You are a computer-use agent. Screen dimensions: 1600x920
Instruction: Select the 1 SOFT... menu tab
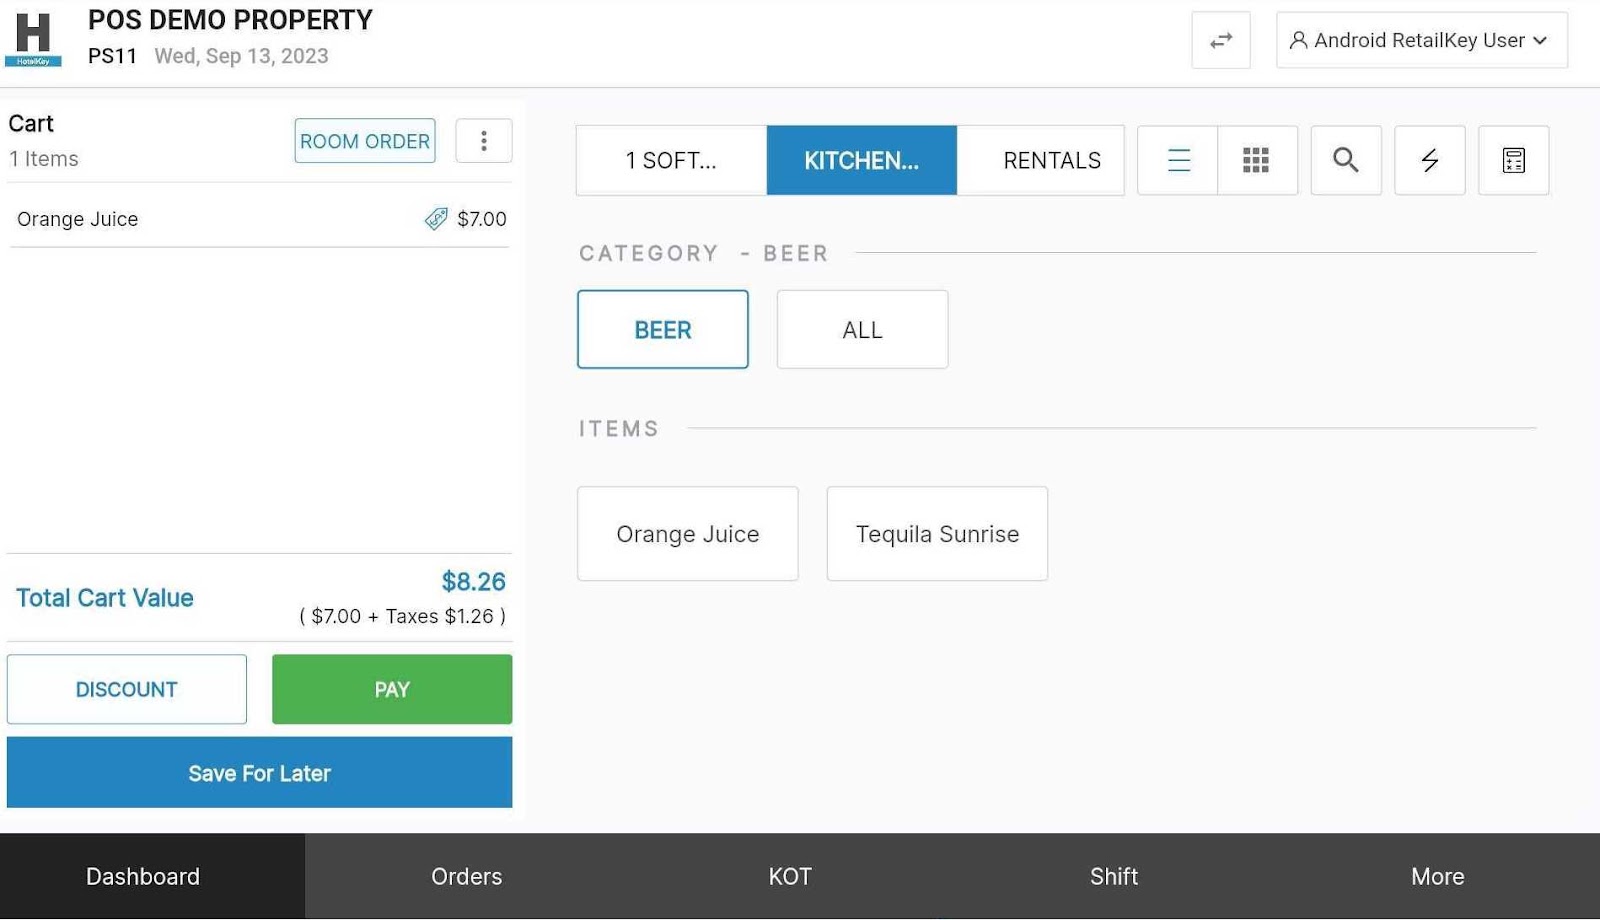pos(671,160)
